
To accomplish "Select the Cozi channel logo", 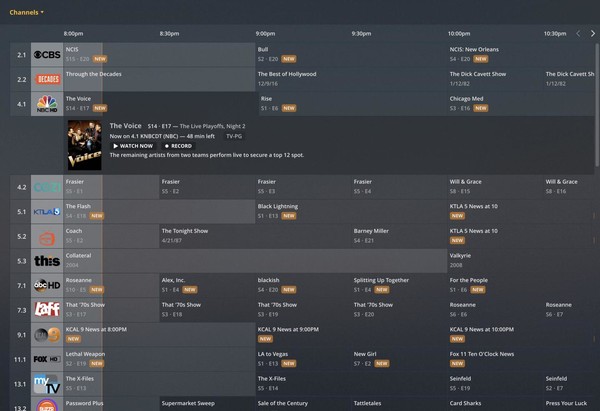I will click(47, 187).
